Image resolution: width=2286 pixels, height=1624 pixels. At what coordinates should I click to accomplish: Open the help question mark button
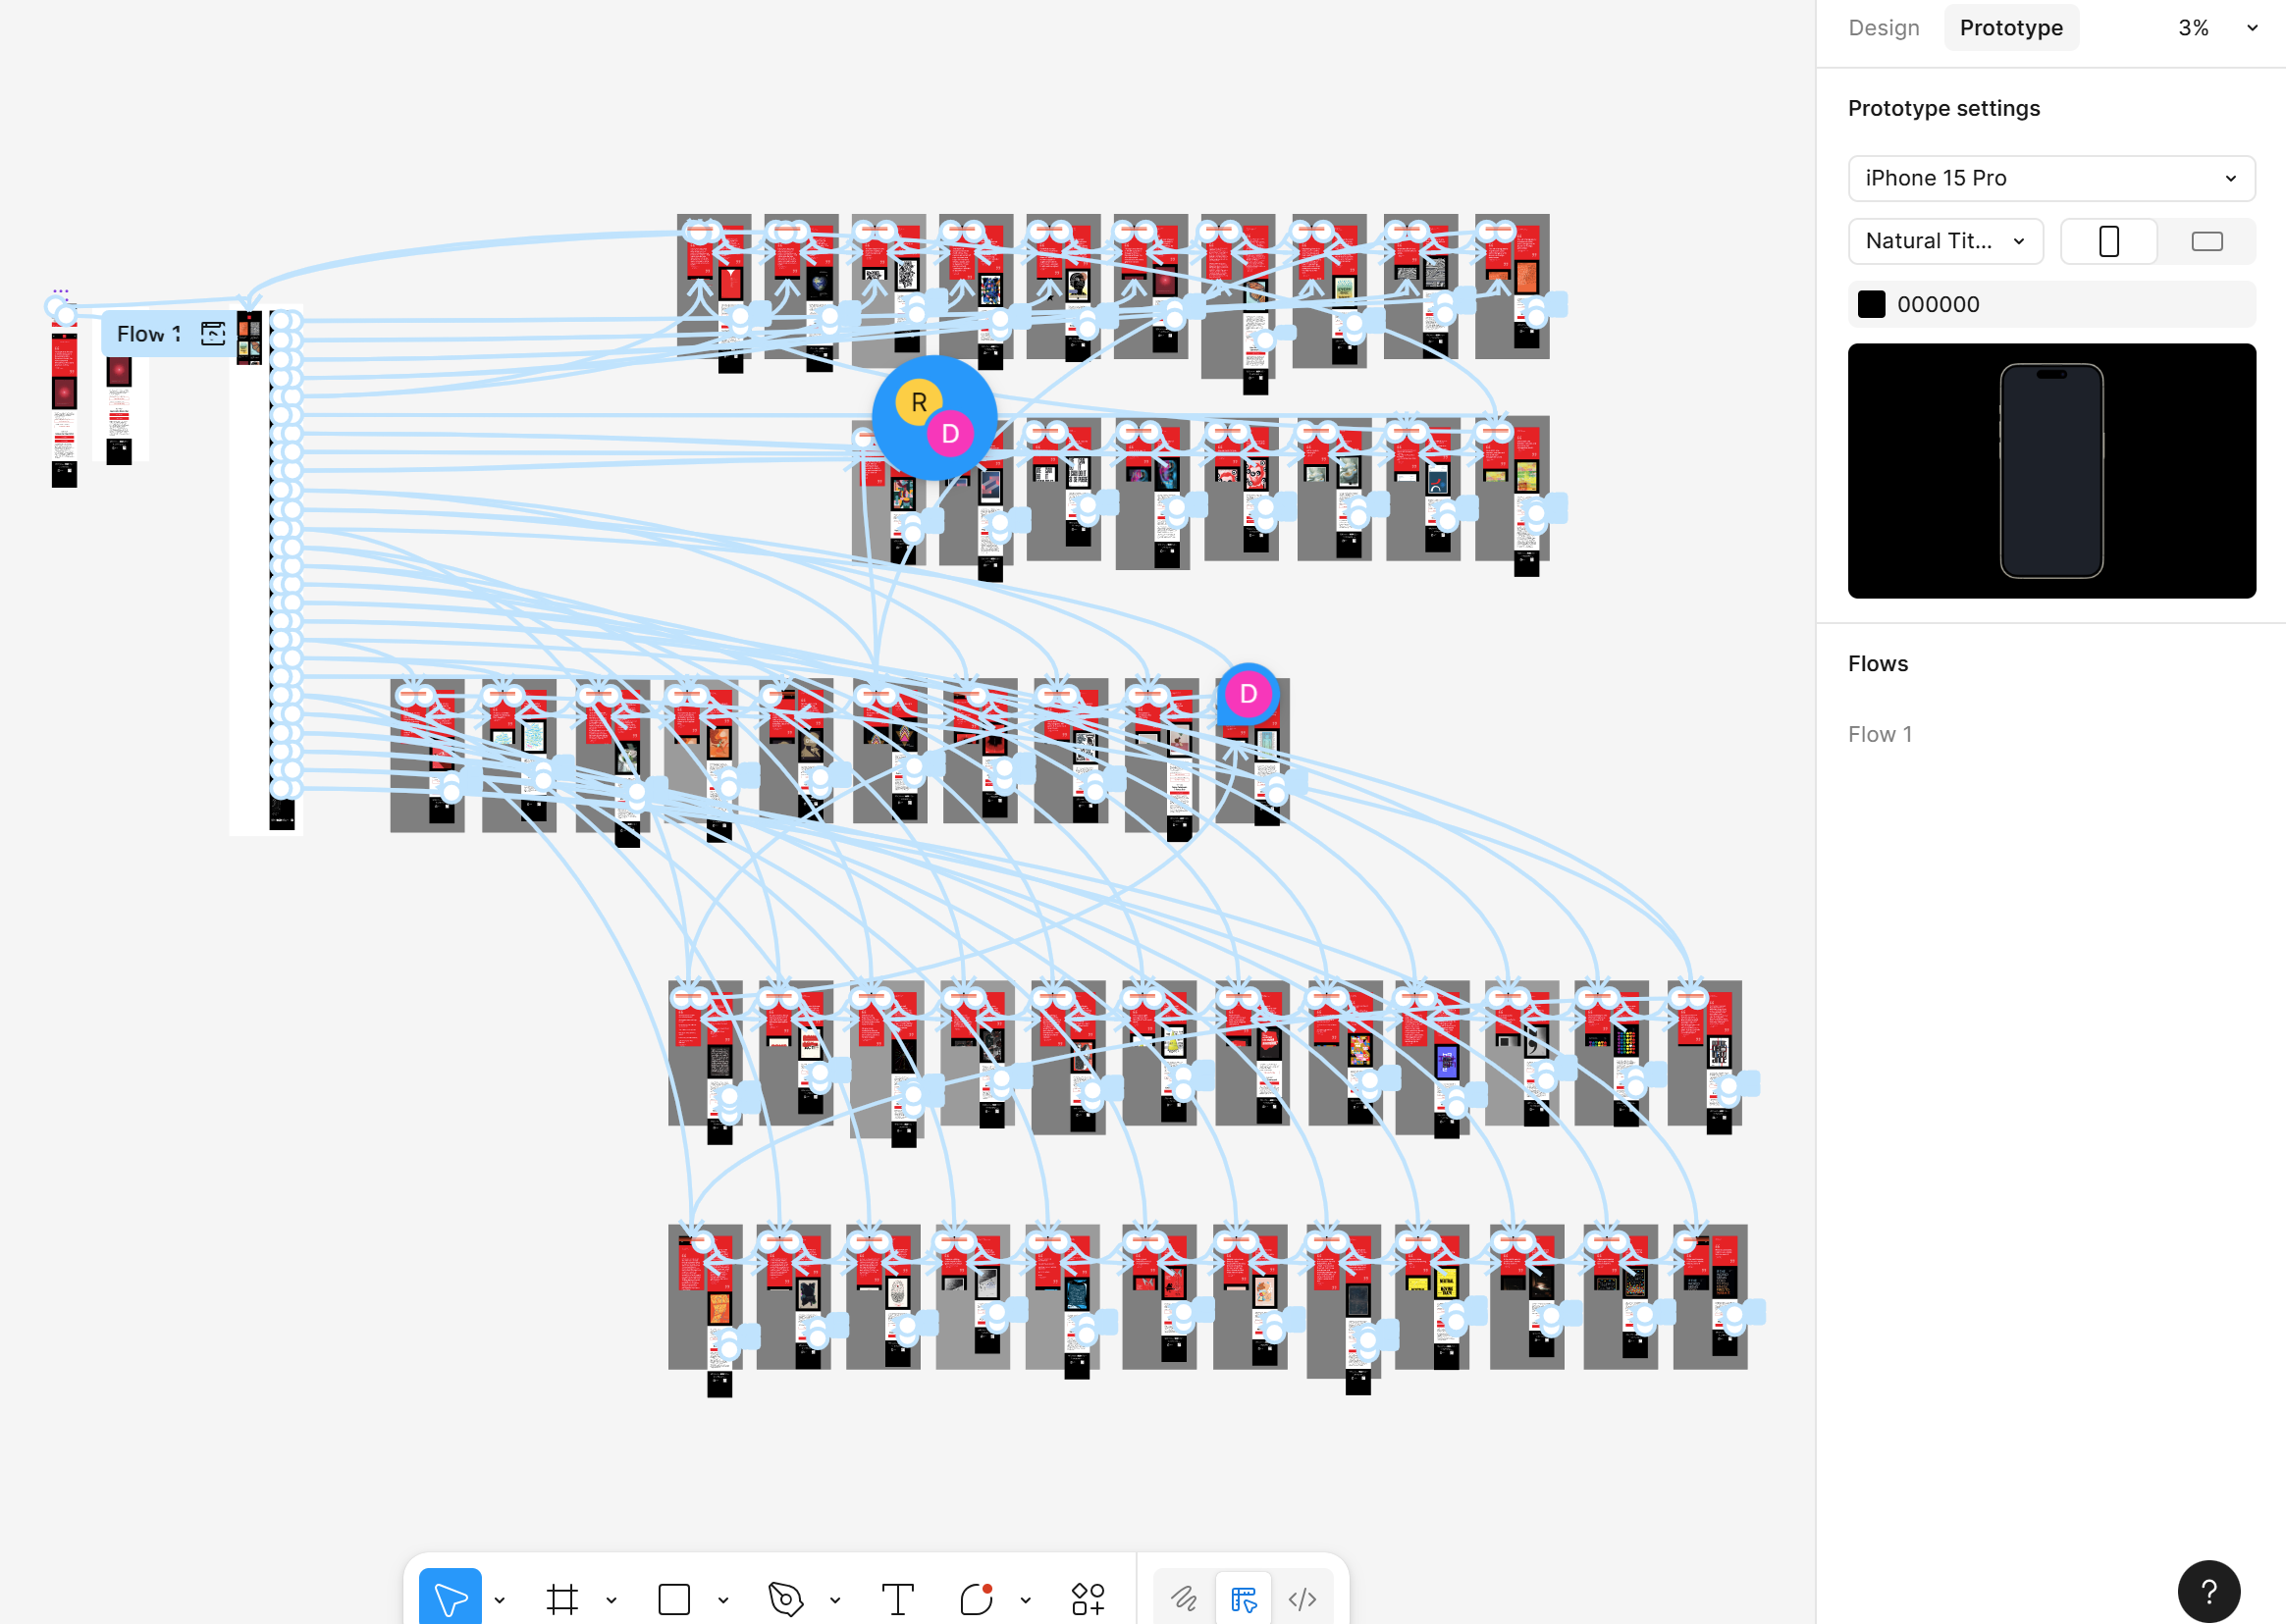point(2208,1591)
